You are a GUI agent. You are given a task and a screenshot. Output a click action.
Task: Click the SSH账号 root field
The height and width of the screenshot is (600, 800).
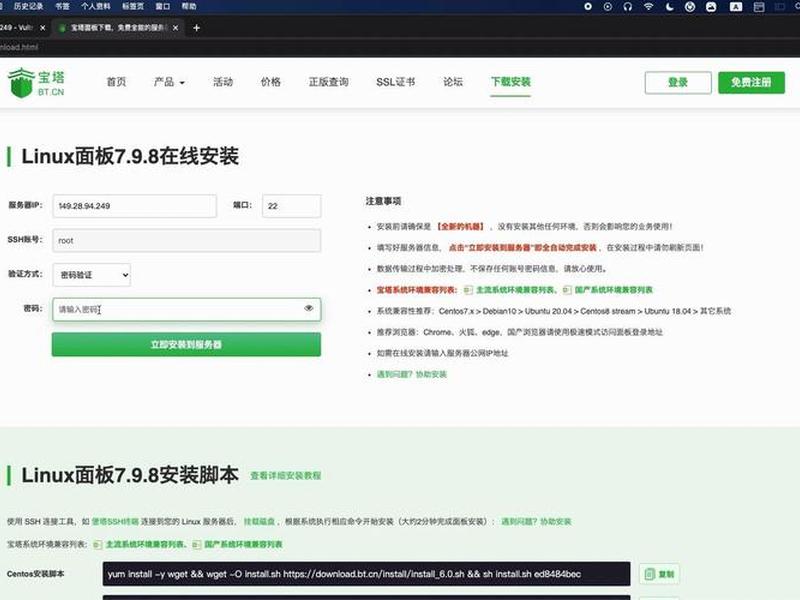coord(187,240)
